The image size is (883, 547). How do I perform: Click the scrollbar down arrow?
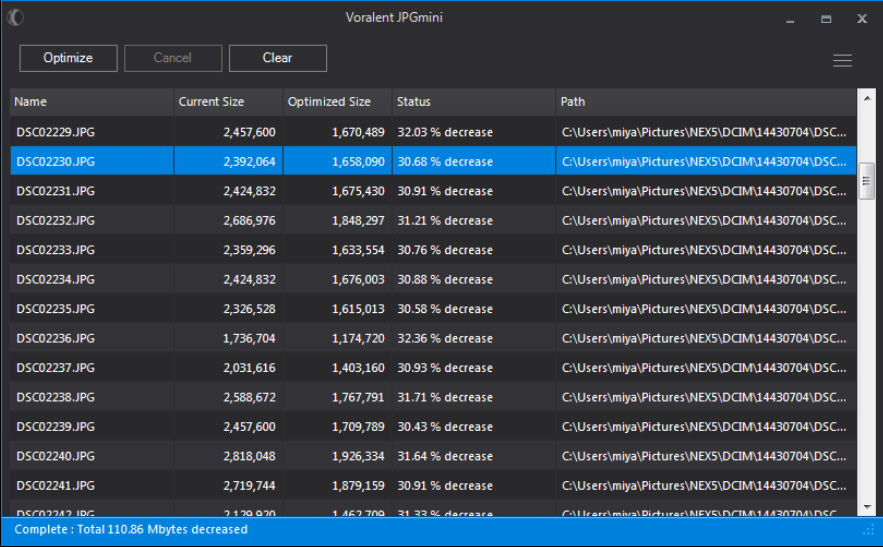[867, 507]
